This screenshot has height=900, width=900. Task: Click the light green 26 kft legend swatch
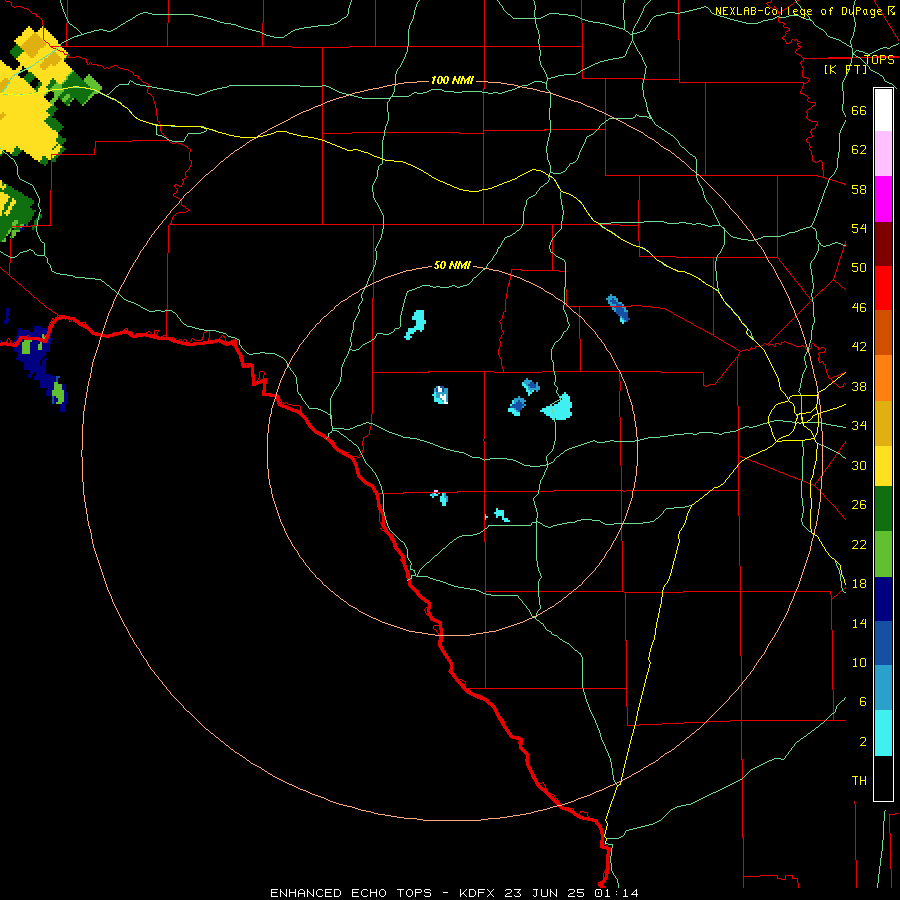click(x=883, y=554)
